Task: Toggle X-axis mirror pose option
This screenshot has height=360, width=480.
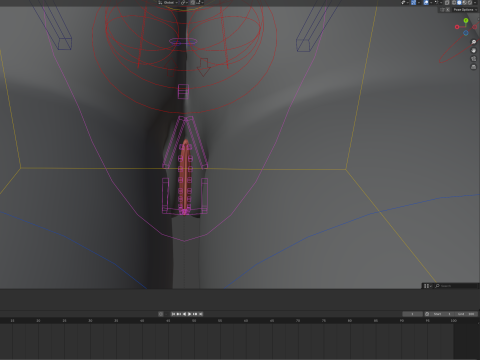Action: point(448,9)
